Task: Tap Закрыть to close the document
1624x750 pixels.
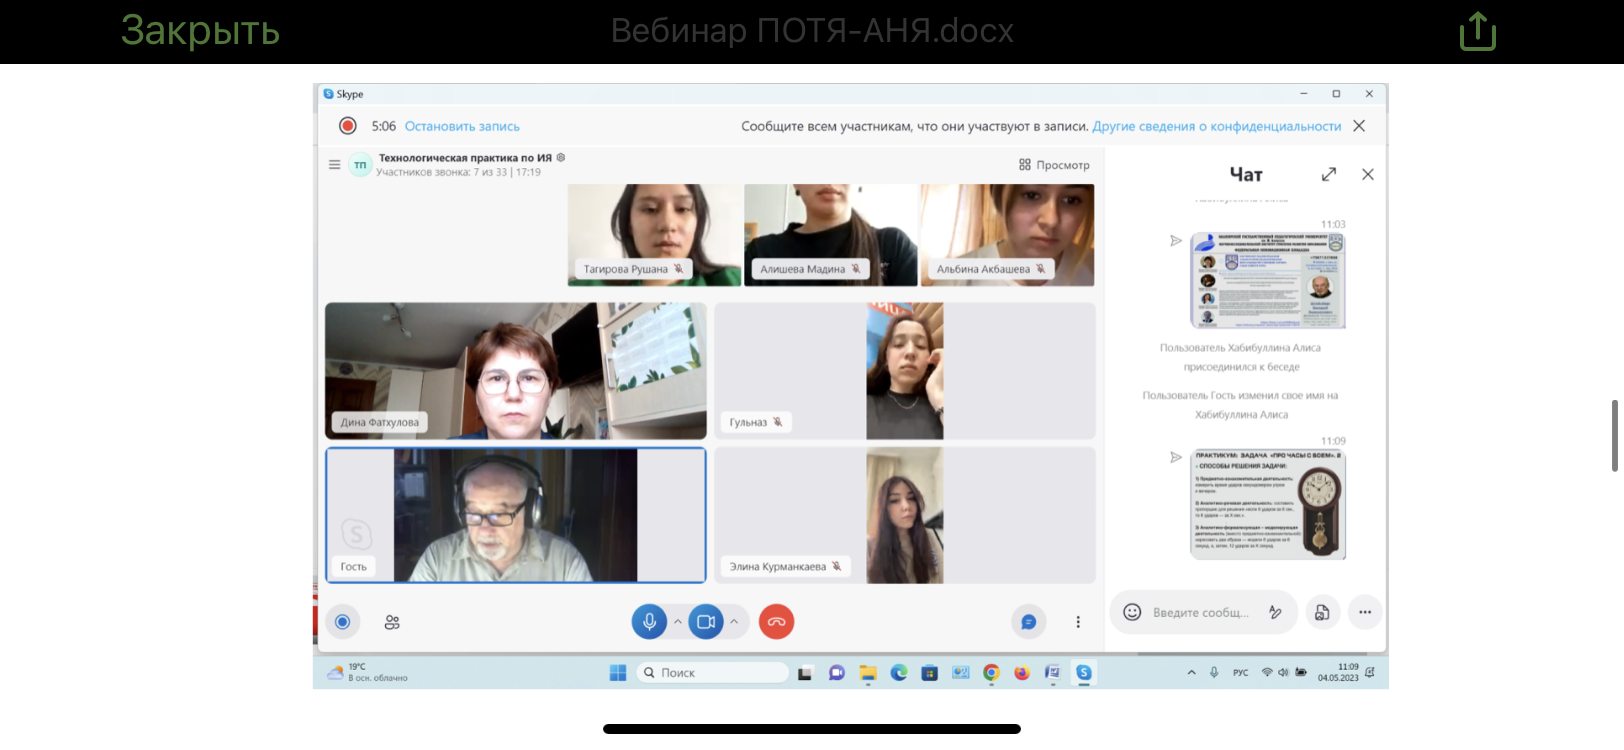Action: pos(200,31)
